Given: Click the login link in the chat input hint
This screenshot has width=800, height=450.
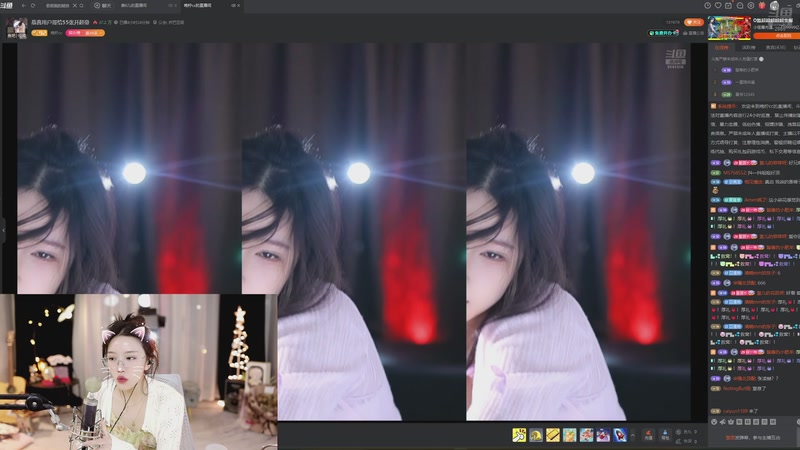Looking at the screenshot, I should [730, 438].
